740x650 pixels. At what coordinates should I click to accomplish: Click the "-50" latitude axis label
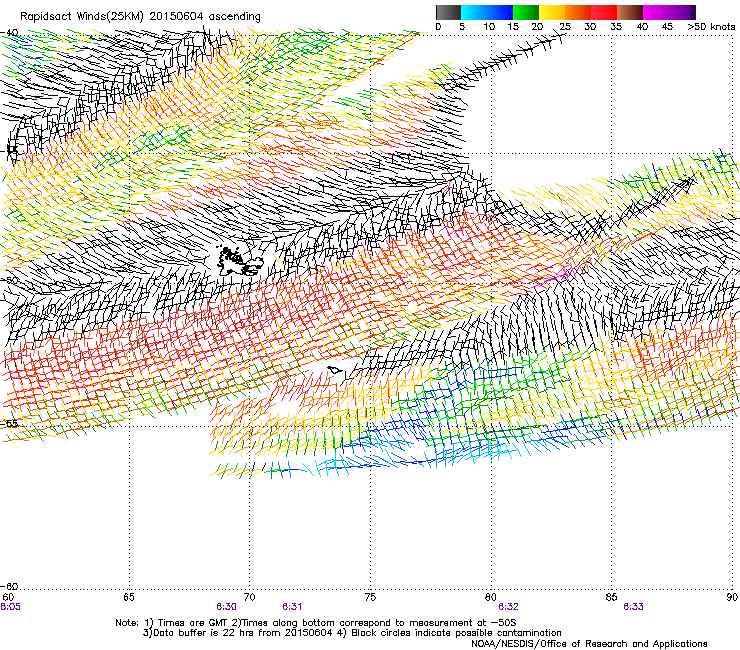[x=10, y=280]
